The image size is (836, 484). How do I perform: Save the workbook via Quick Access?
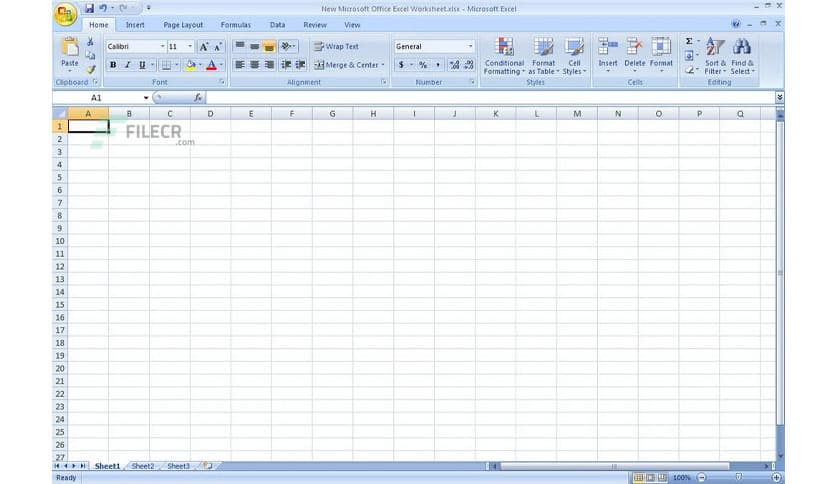pyautogui.click(x=90, y=8)
